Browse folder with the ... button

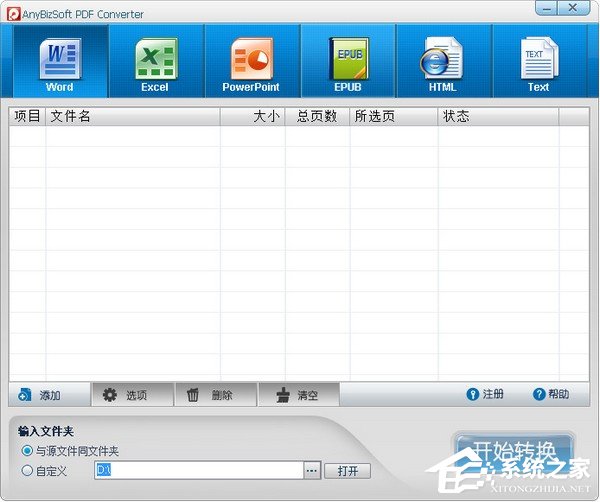(x=312, y=470)
